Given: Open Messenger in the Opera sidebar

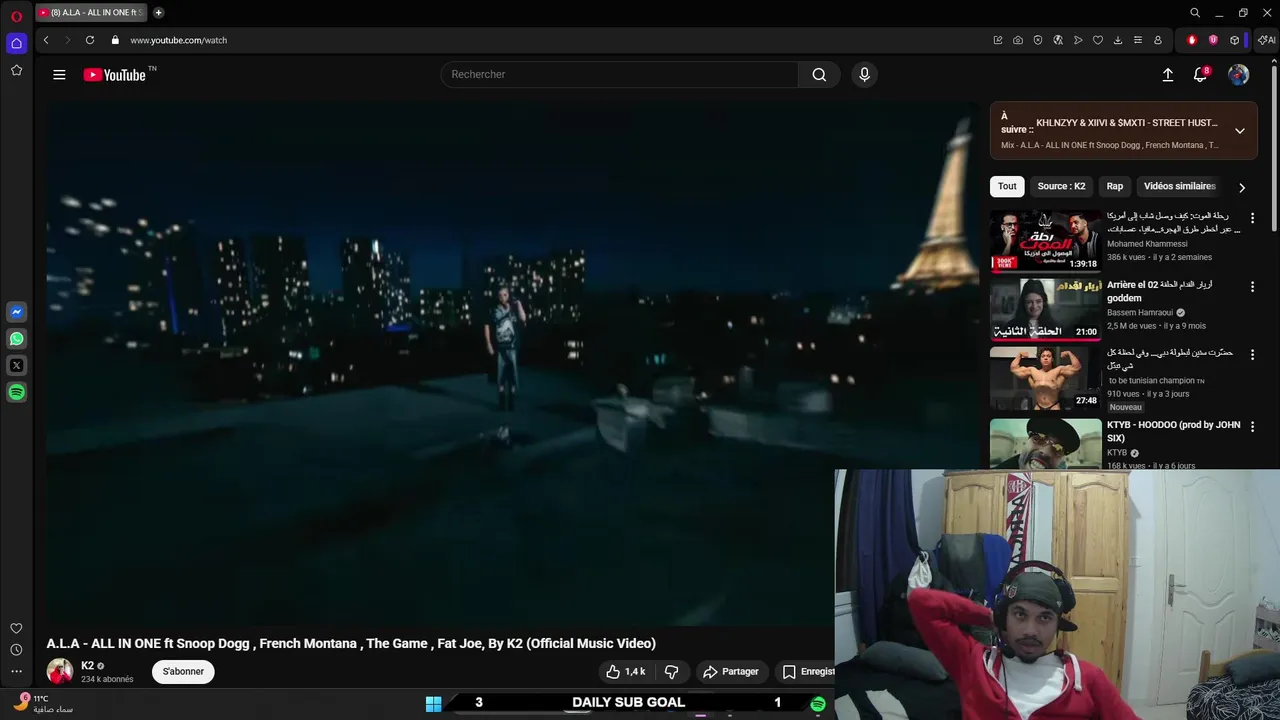Looking at the screenshot, I should click(x=16, y=312).
